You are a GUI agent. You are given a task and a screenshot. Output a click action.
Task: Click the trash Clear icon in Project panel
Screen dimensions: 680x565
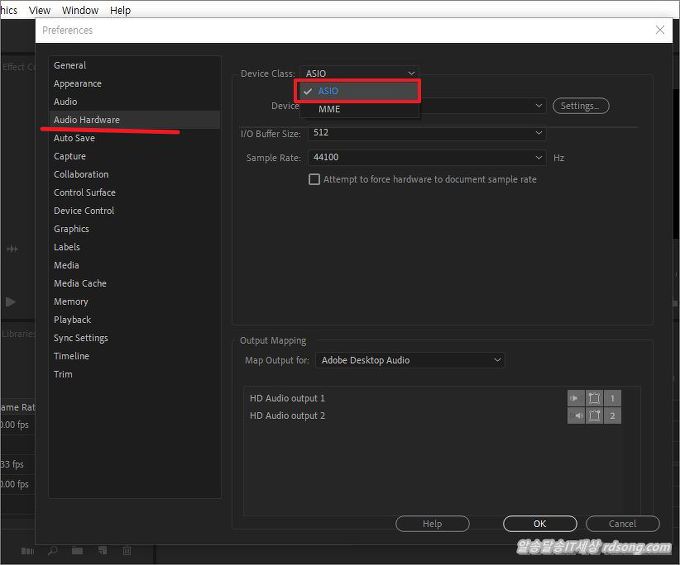[127, 551]
